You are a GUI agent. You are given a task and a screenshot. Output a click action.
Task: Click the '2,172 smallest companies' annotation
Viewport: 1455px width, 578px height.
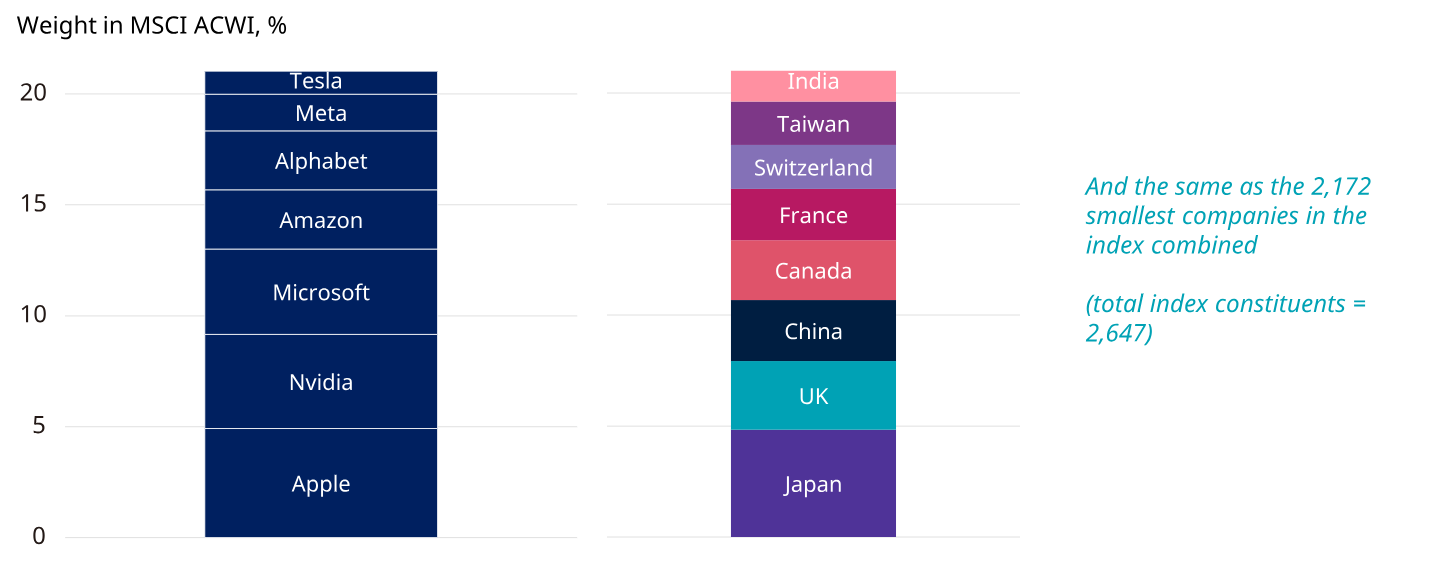[x=1227, y=215]
